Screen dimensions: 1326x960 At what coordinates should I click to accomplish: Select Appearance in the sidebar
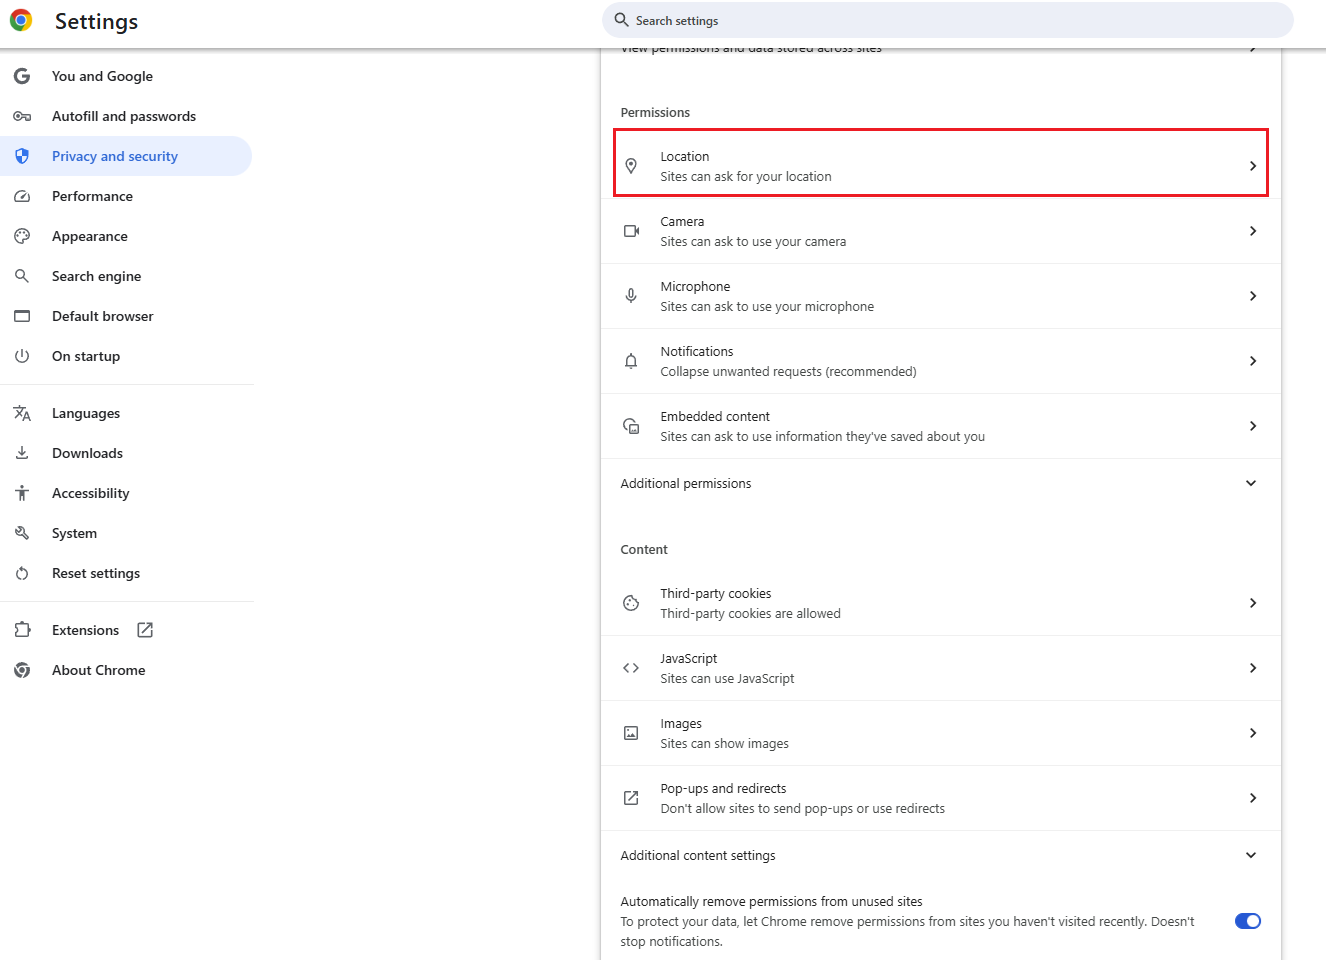[x=90, y=236]
